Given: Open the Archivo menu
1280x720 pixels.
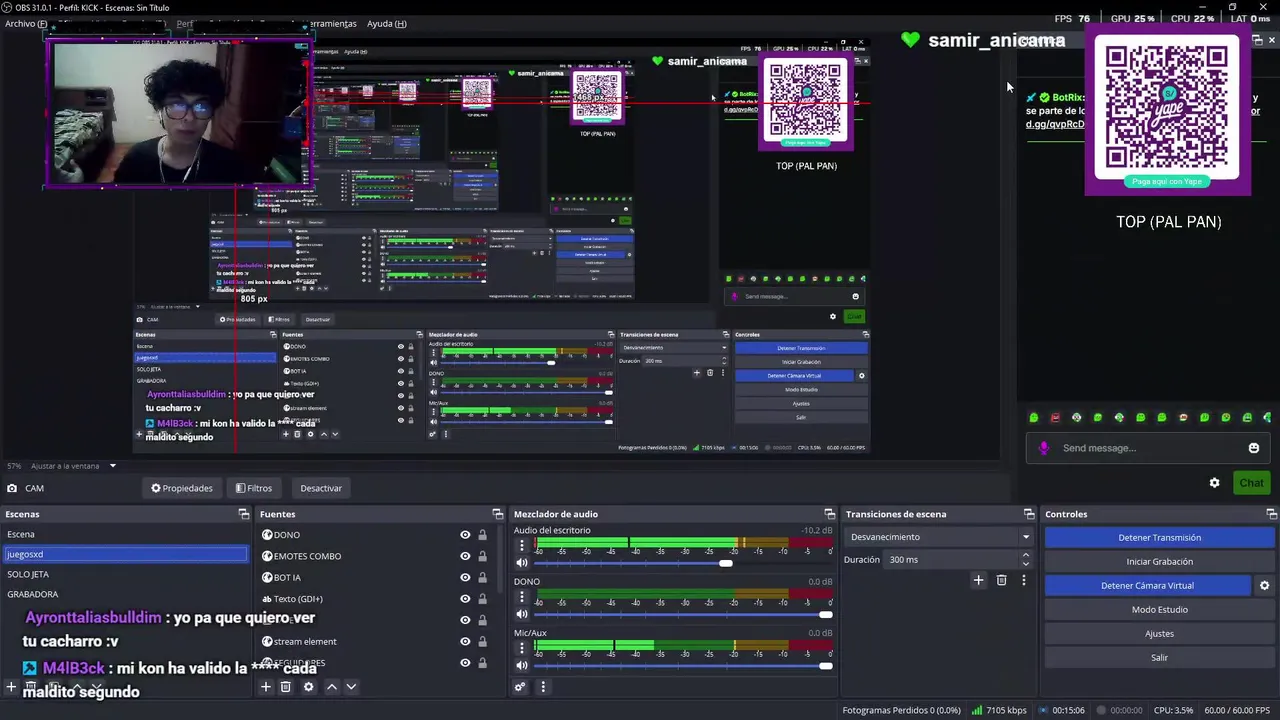Looking at the screenshot, I should click(26, 24).
